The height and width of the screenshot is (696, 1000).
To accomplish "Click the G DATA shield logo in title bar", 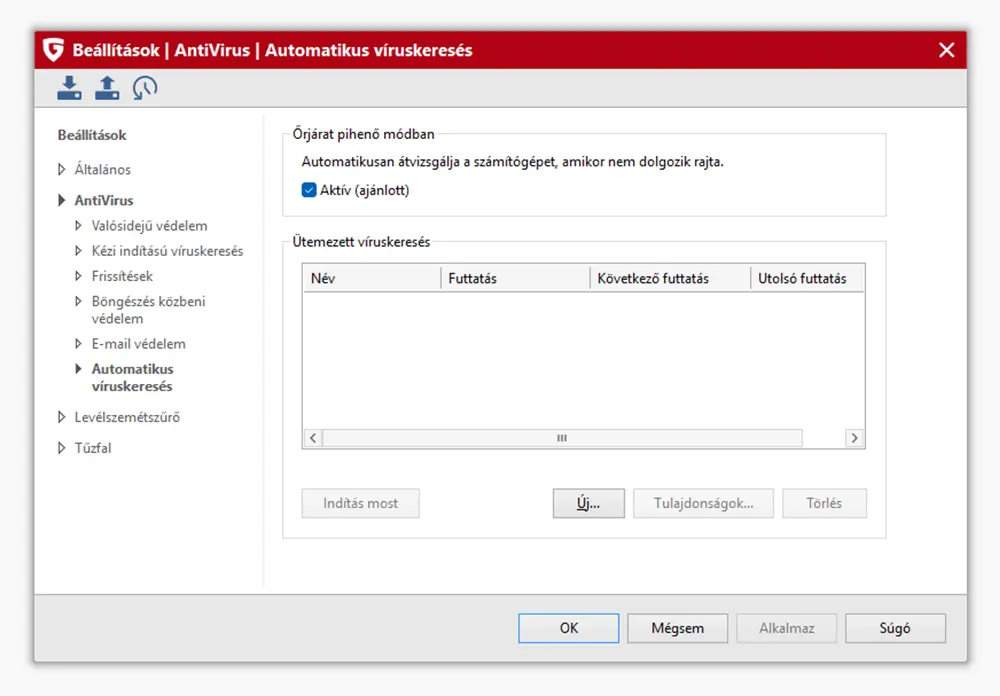I will (x=54, y=50).
